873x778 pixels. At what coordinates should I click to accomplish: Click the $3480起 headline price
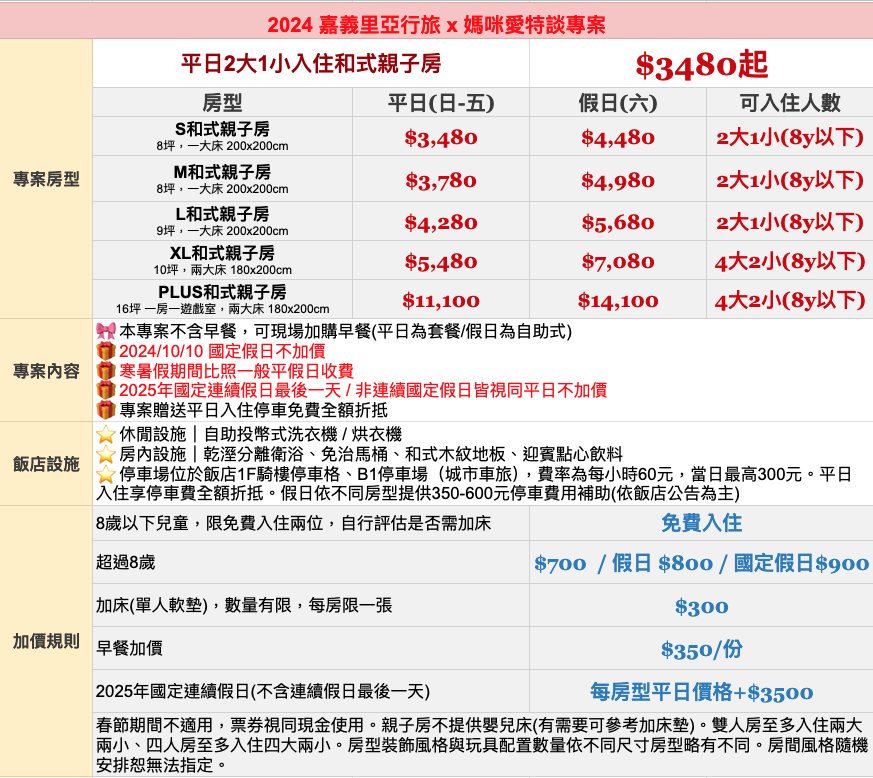701,65
